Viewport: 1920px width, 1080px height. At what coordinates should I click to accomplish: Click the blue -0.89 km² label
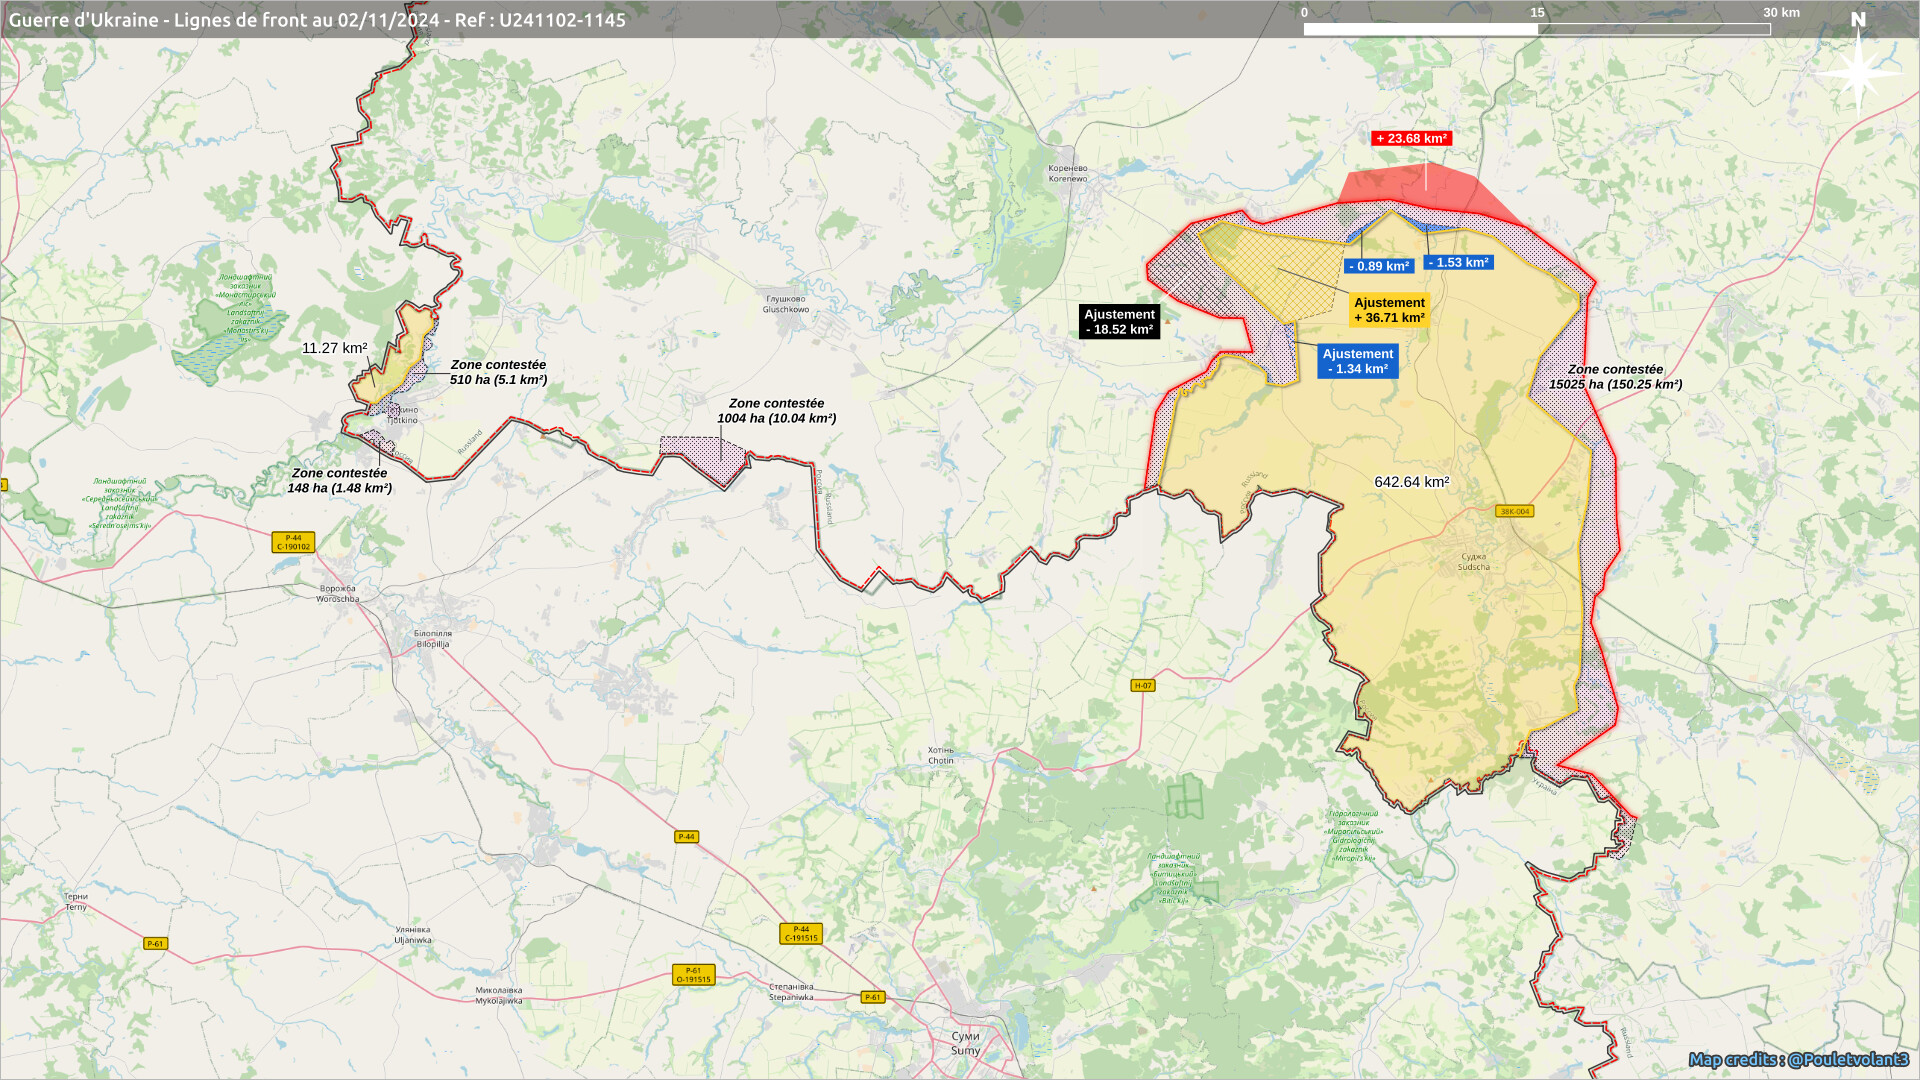[1378, 266]
